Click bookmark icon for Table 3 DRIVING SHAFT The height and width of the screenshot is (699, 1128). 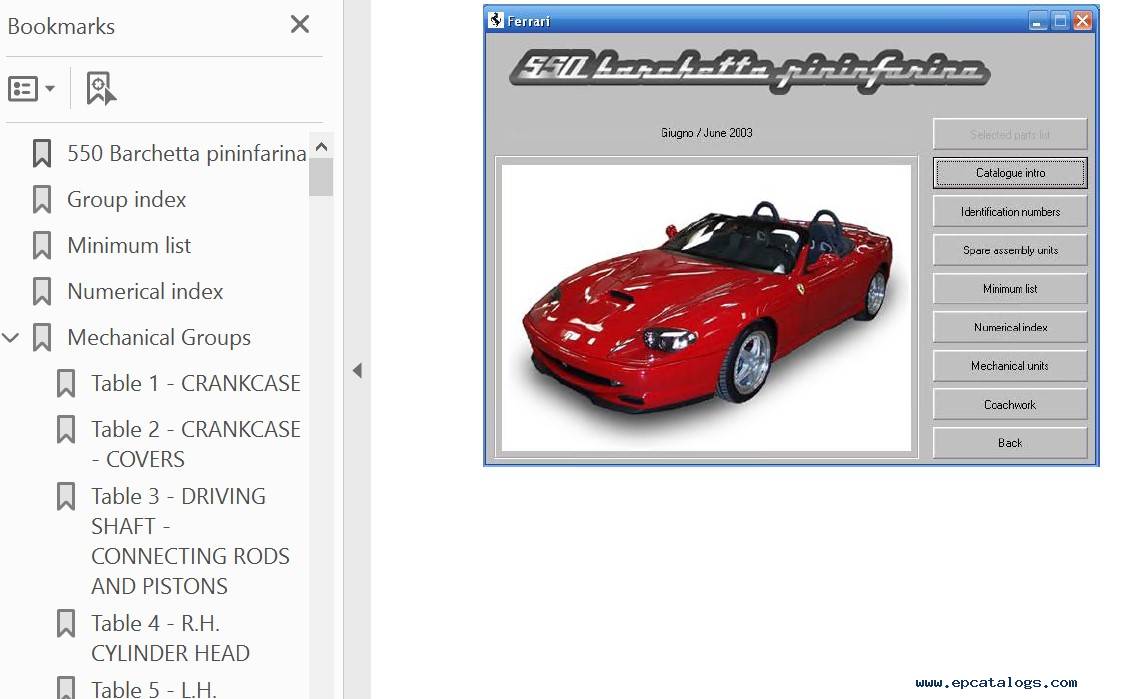(65, 496)
